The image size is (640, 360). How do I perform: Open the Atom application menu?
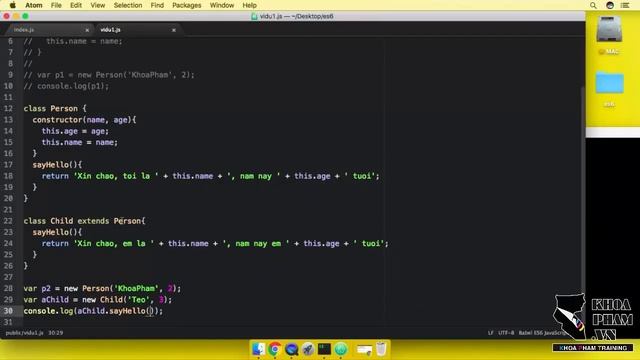(x=33, y=5)
